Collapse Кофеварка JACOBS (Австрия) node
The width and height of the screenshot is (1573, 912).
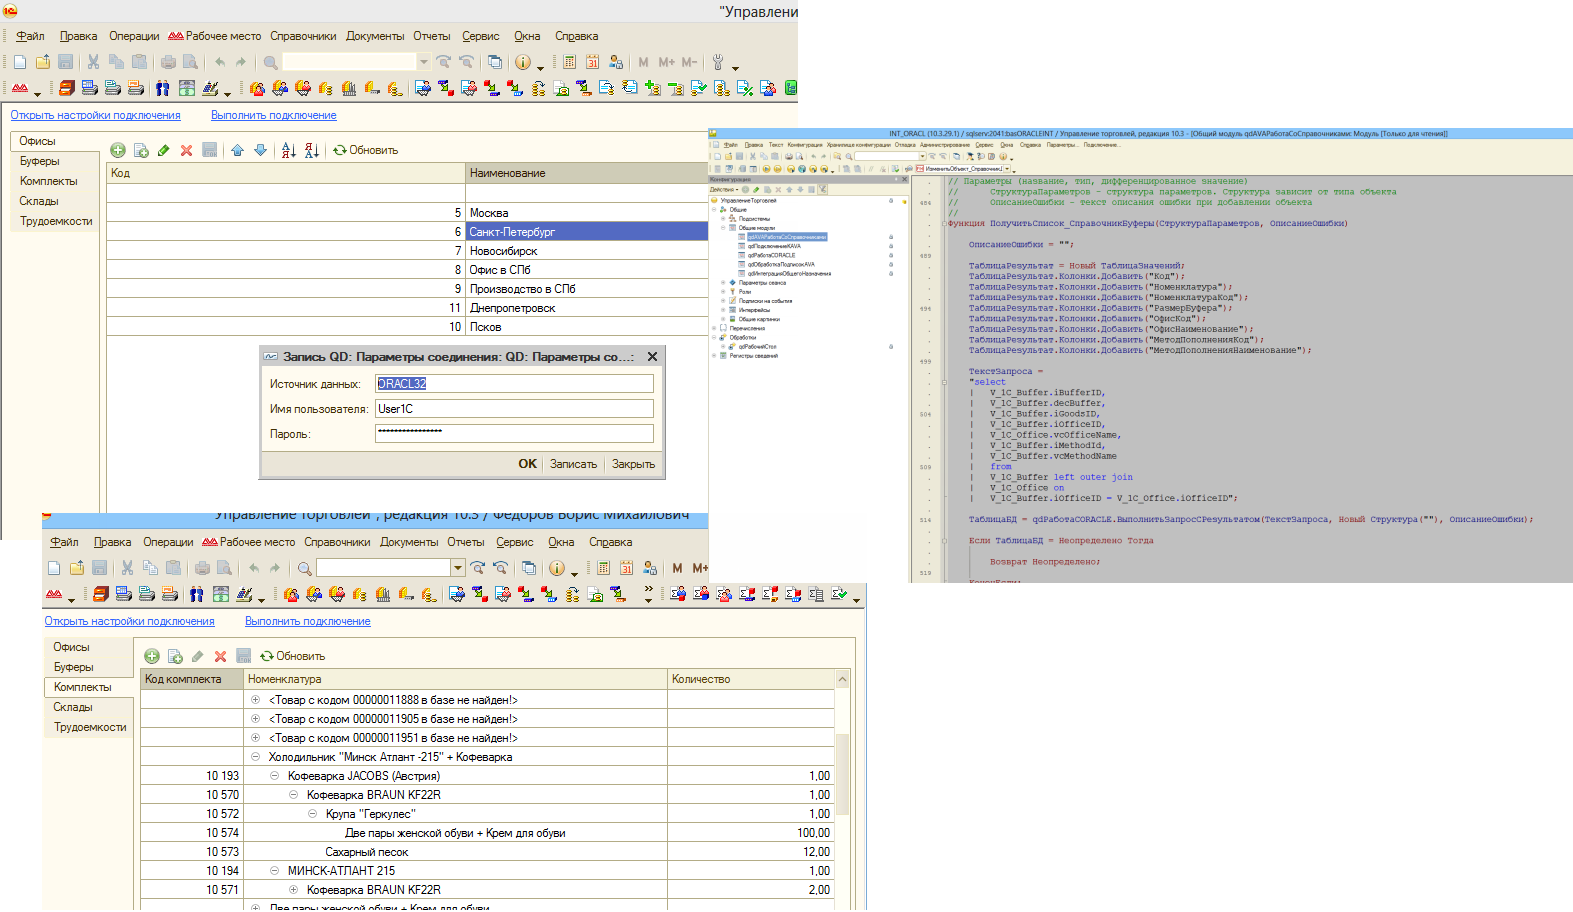[274, 776]
